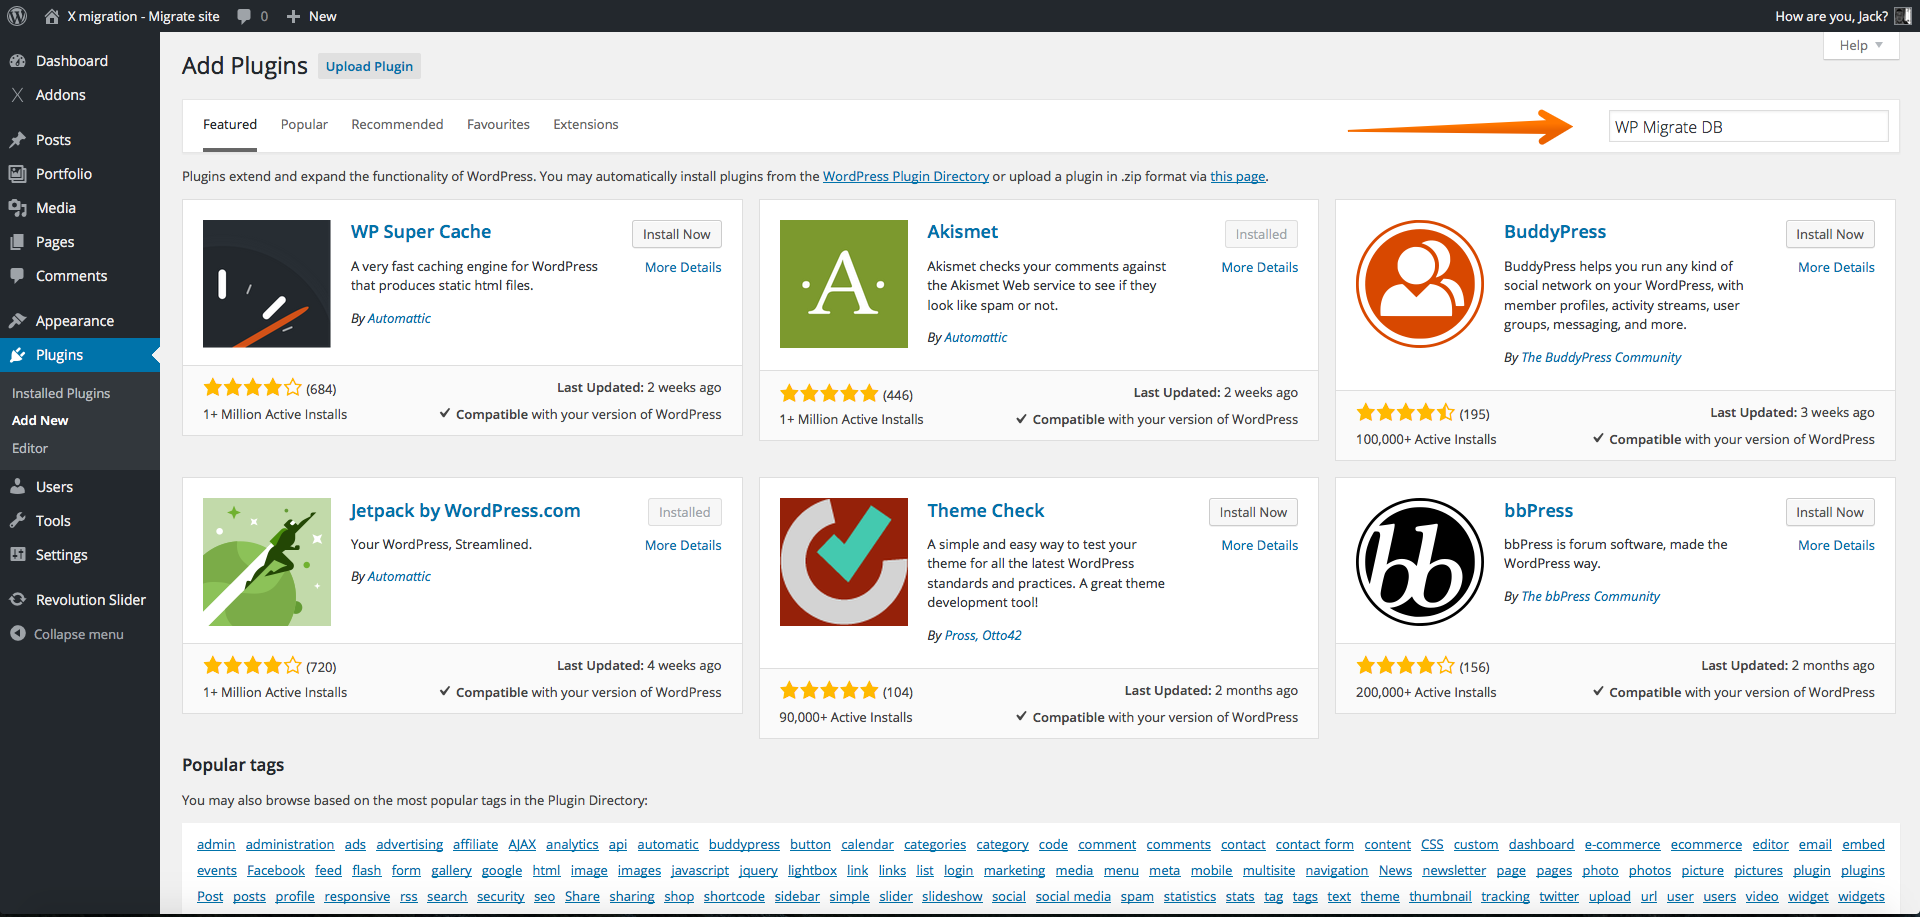
Task: Open the Automattic author link under WP Super Cache
Action: coord(399,319)
